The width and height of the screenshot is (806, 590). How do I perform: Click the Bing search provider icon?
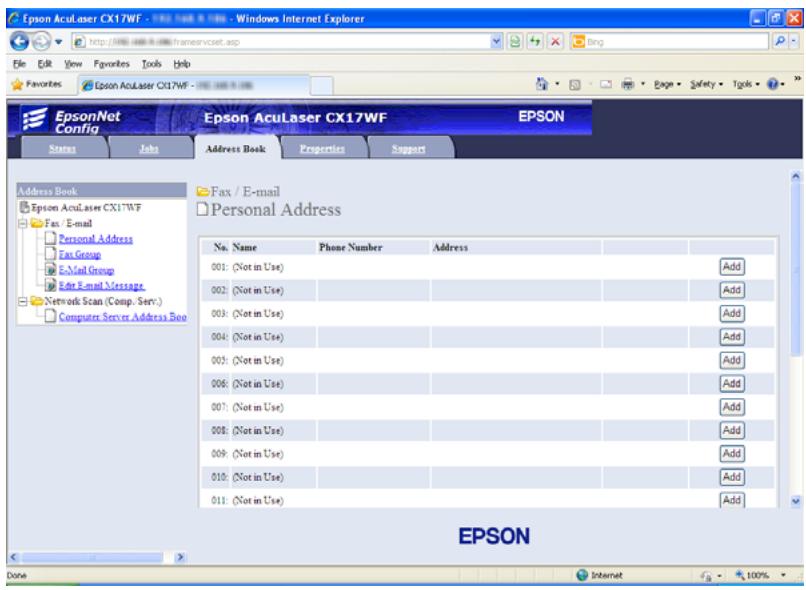(x=579, y=41)
